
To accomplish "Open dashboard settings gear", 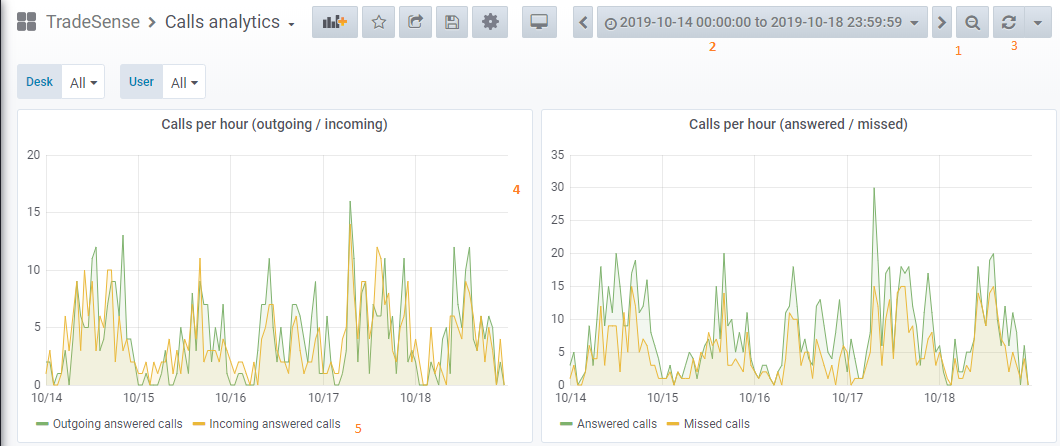I will pyautogui.click(x=490, y=22).
